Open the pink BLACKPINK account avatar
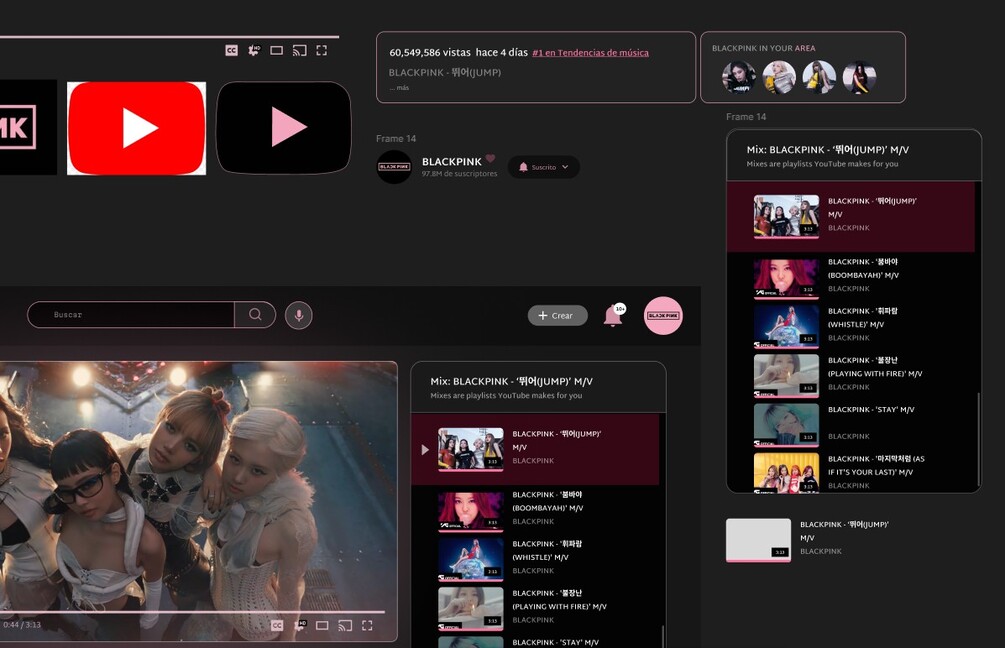Image resolution: width=1005 pixels, height=648 pixels. tap(663, 315)
